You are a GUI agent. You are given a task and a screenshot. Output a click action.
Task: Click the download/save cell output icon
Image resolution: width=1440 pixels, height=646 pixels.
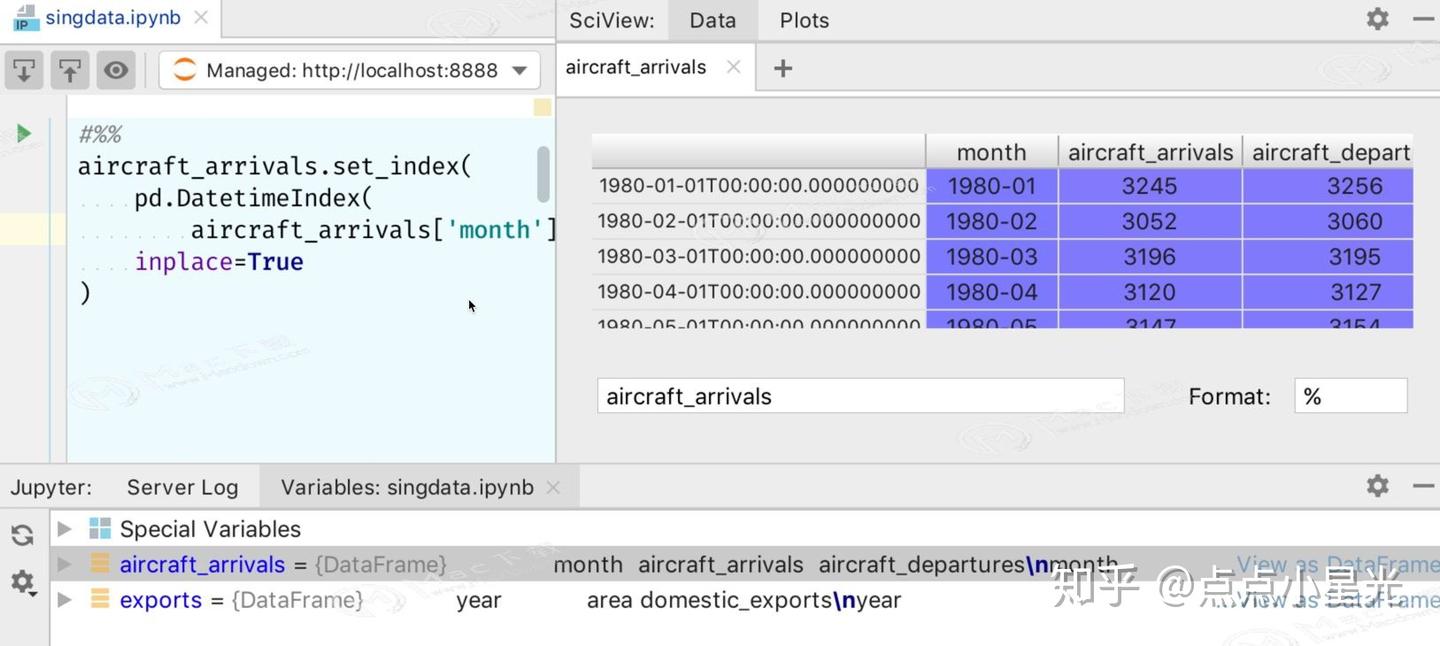pos(23,69)
